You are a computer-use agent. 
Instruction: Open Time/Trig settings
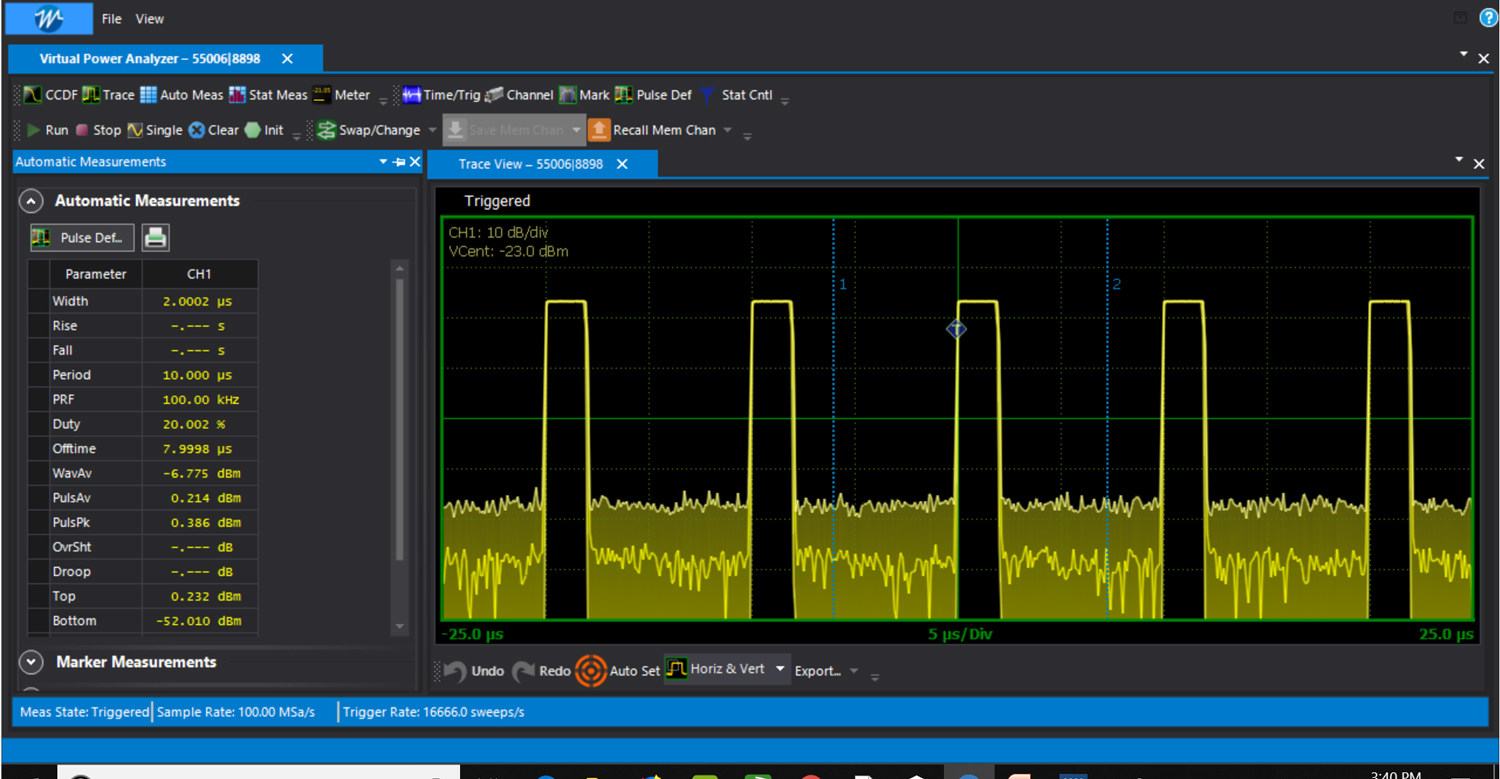(442, 95)
